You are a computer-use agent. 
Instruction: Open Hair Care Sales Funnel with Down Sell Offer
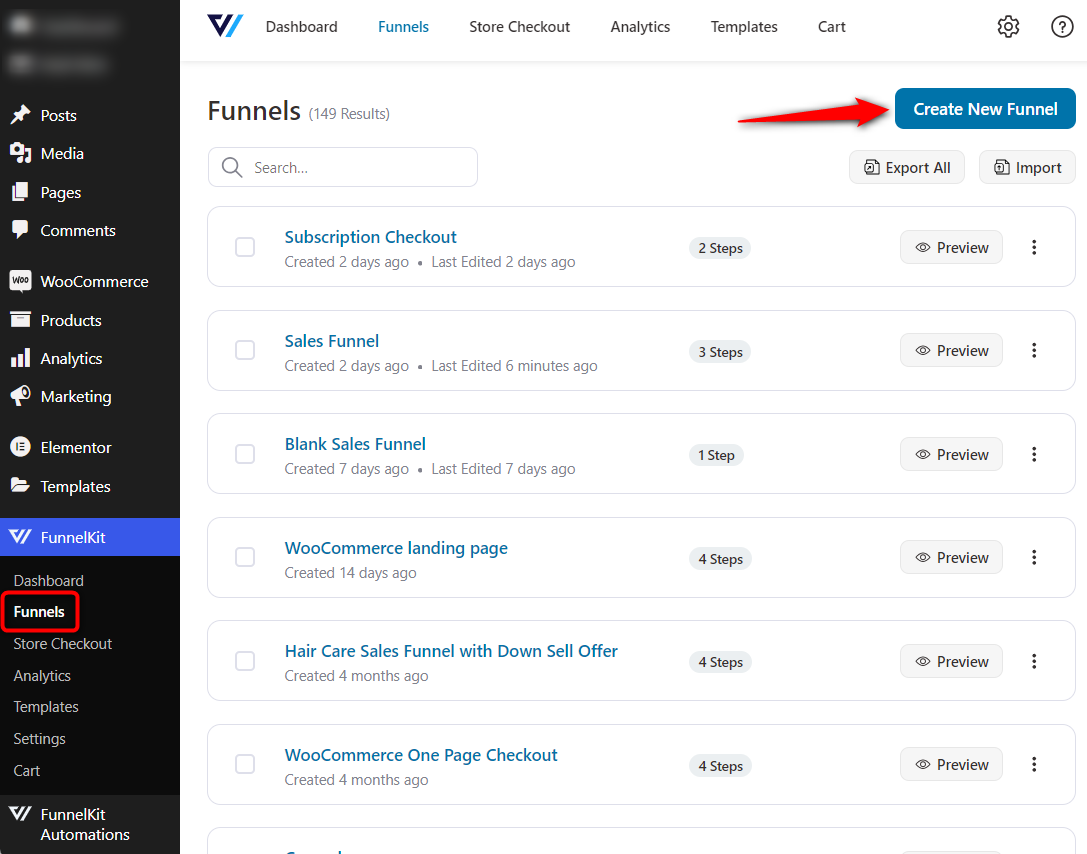tap(451, 652)
